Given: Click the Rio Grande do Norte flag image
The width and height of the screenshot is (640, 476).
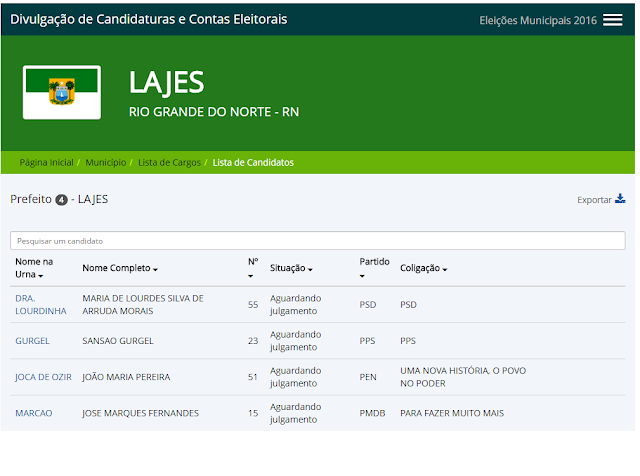Looking at the screenshot, I should click(x=62, y=92).
